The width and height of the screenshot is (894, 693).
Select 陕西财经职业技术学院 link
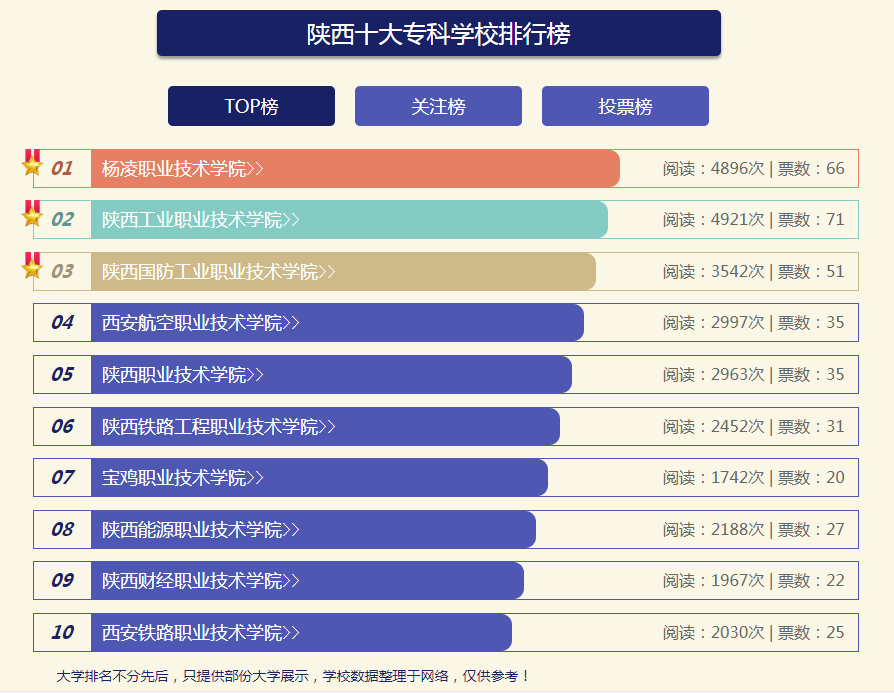point(200,581)
